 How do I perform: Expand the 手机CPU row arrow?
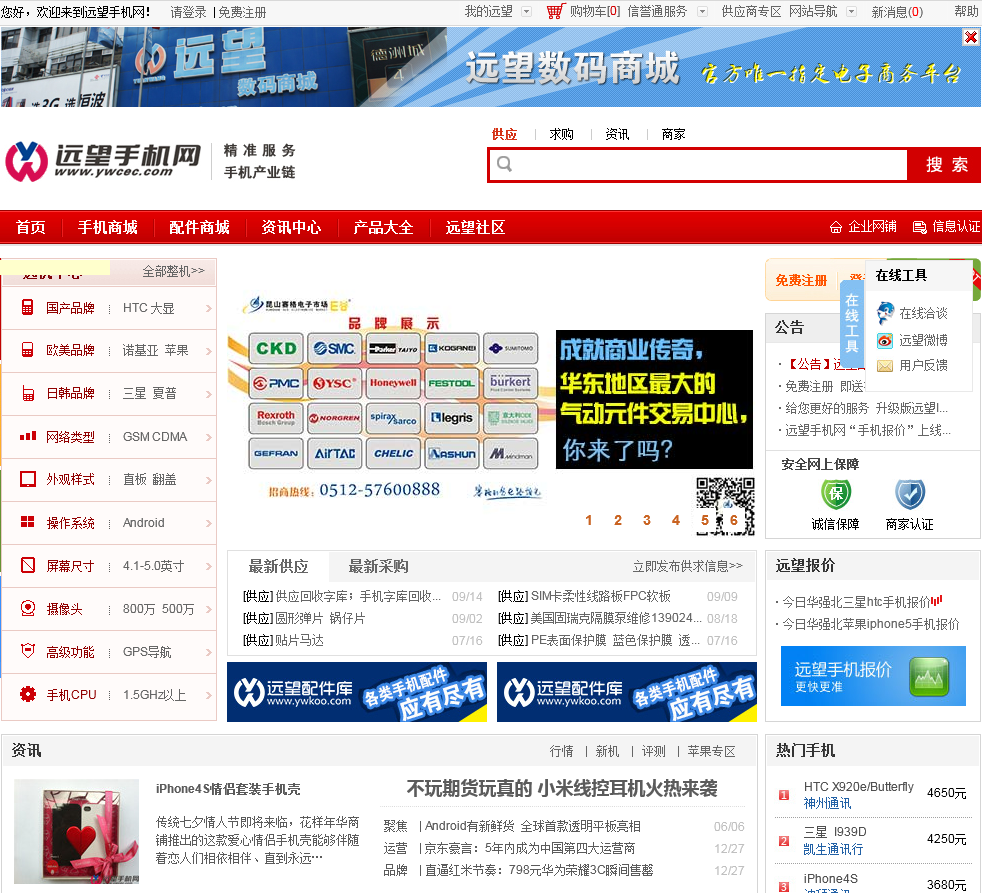point(209,695)
